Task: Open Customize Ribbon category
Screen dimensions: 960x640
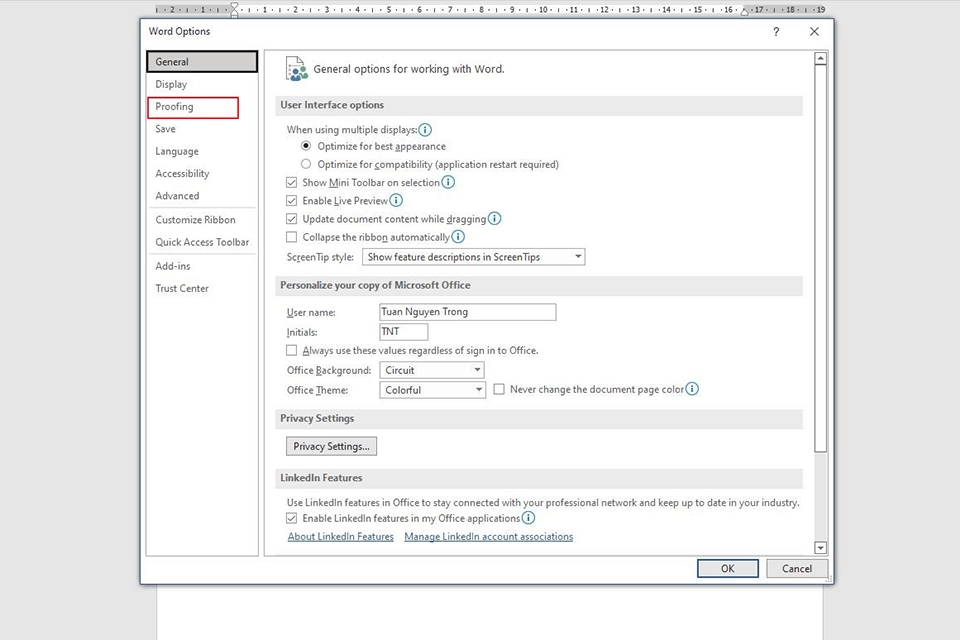Action: click(x=202, y=220)
